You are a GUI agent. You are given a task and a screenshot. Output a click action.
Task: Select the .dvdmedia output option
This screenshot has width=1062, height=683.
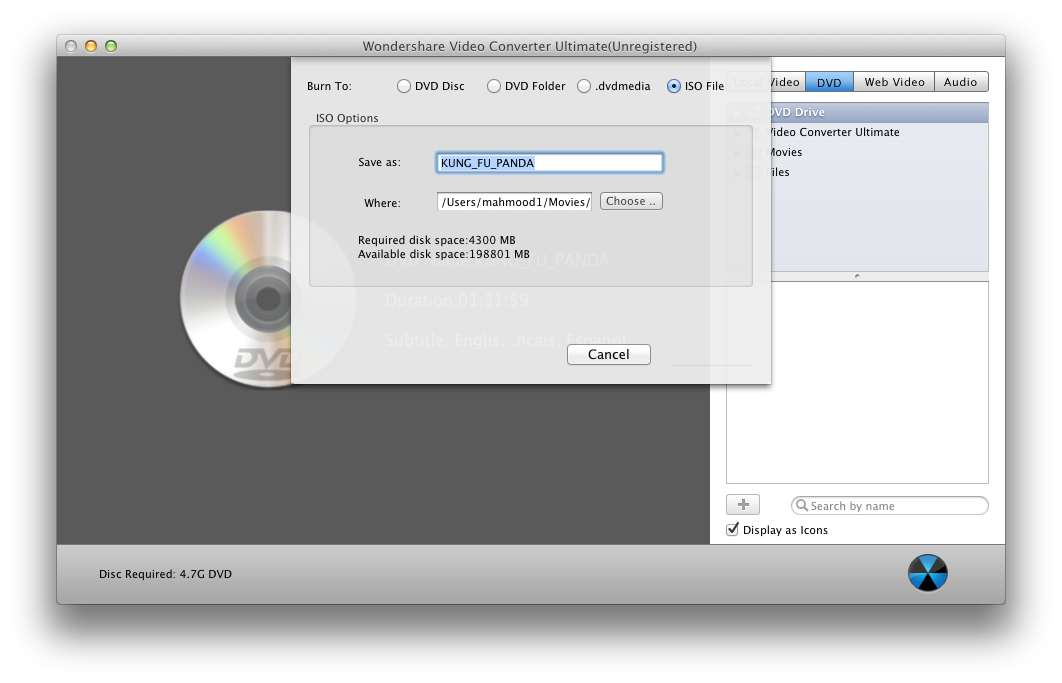tap(584, 86)
